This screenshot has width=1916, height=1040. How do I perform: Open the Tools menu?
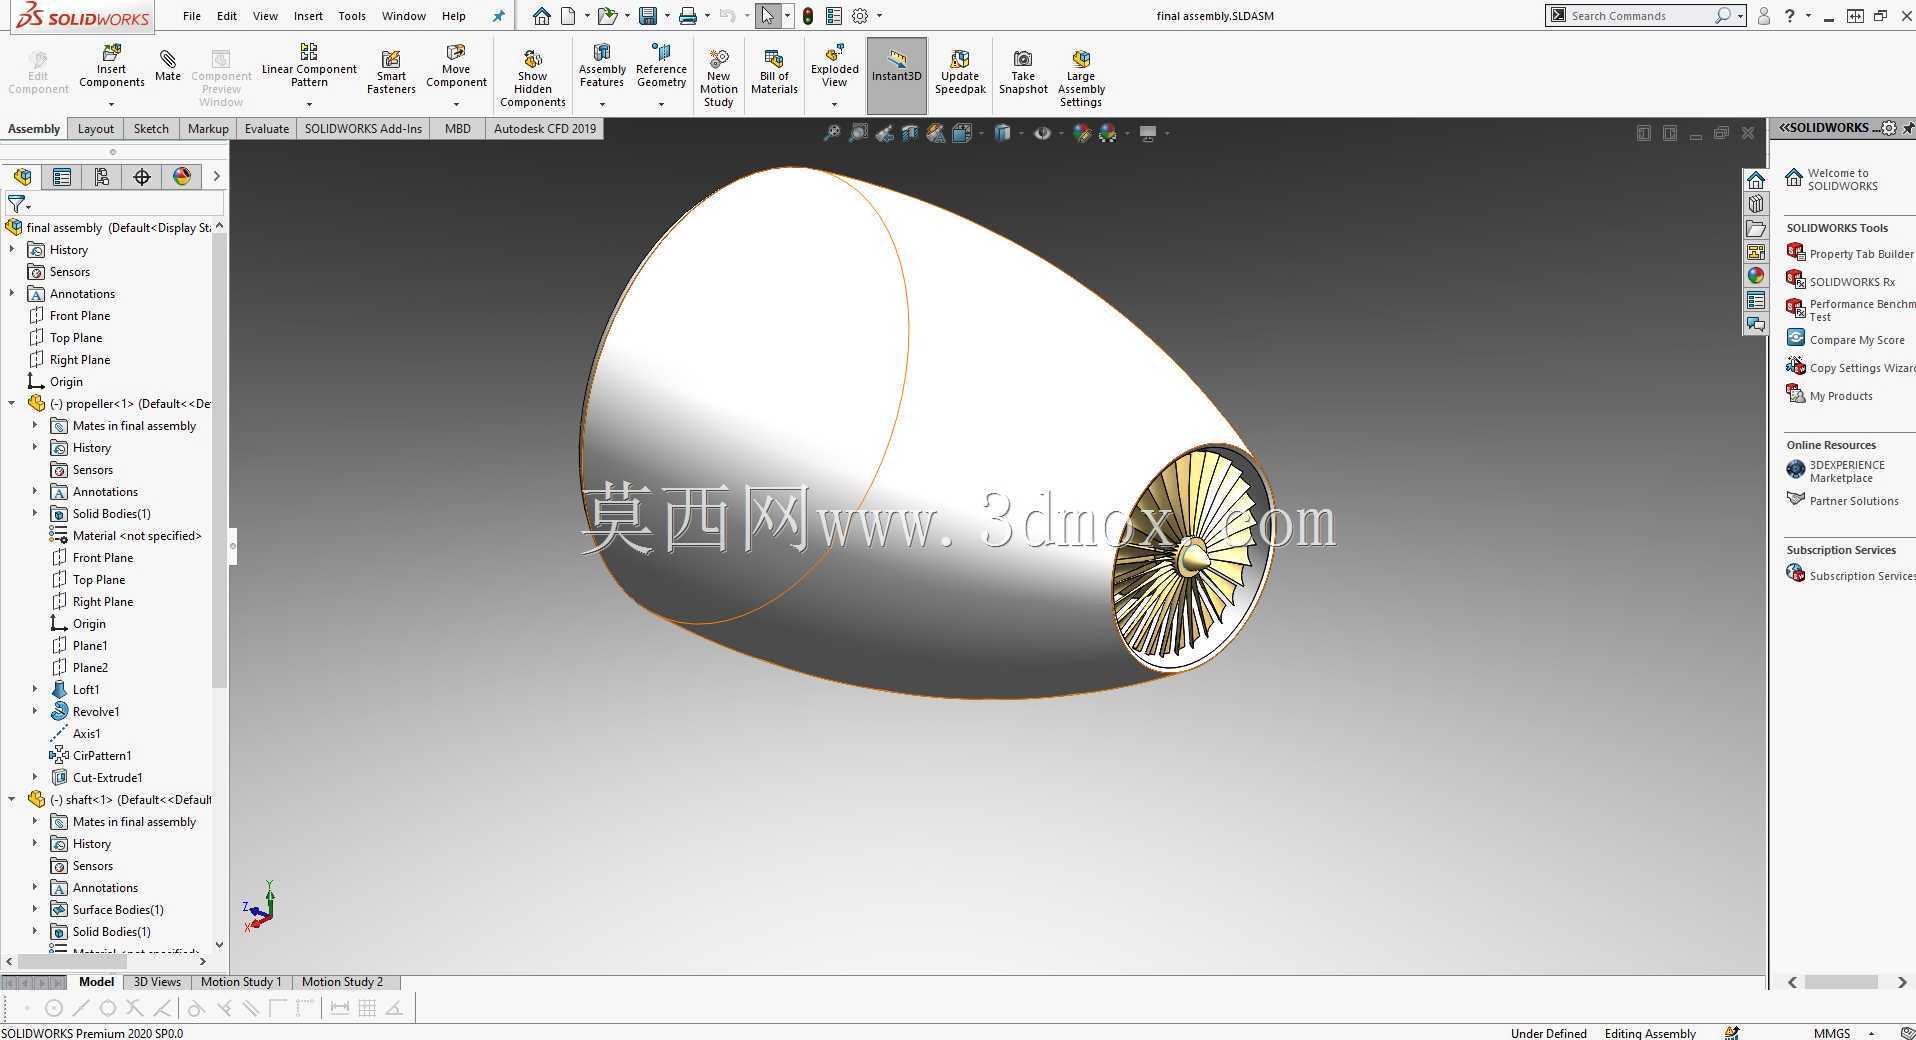point(352,16)
